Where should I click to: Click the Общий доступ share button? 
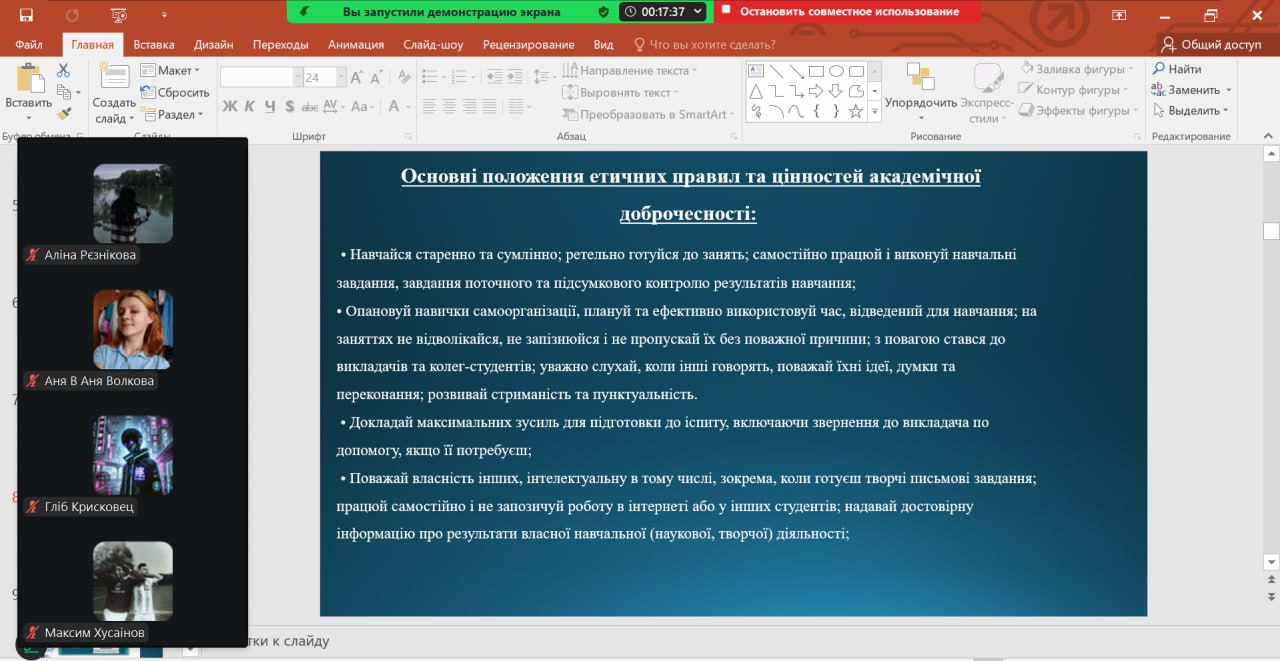coord(1211,44)
